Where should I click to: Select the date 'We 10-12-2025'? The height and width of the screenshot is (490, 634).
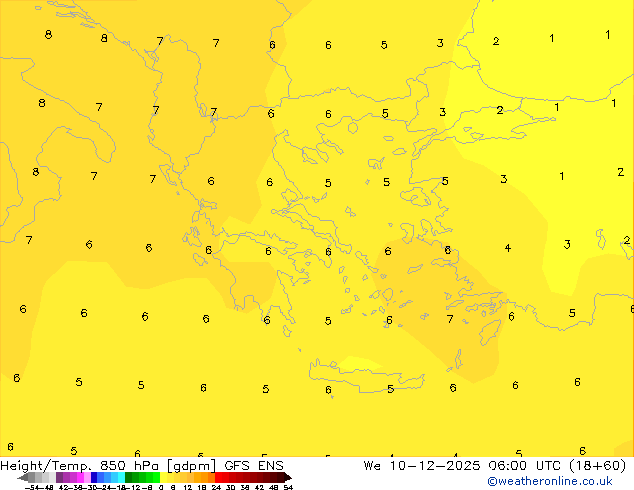click(422, 466)
